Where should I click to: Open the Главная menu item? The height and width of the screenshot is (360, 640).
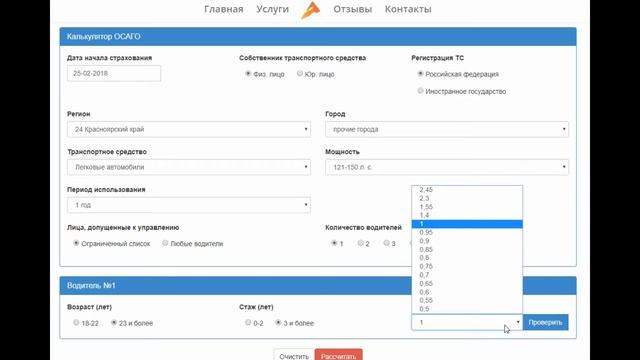click(224, 9)
